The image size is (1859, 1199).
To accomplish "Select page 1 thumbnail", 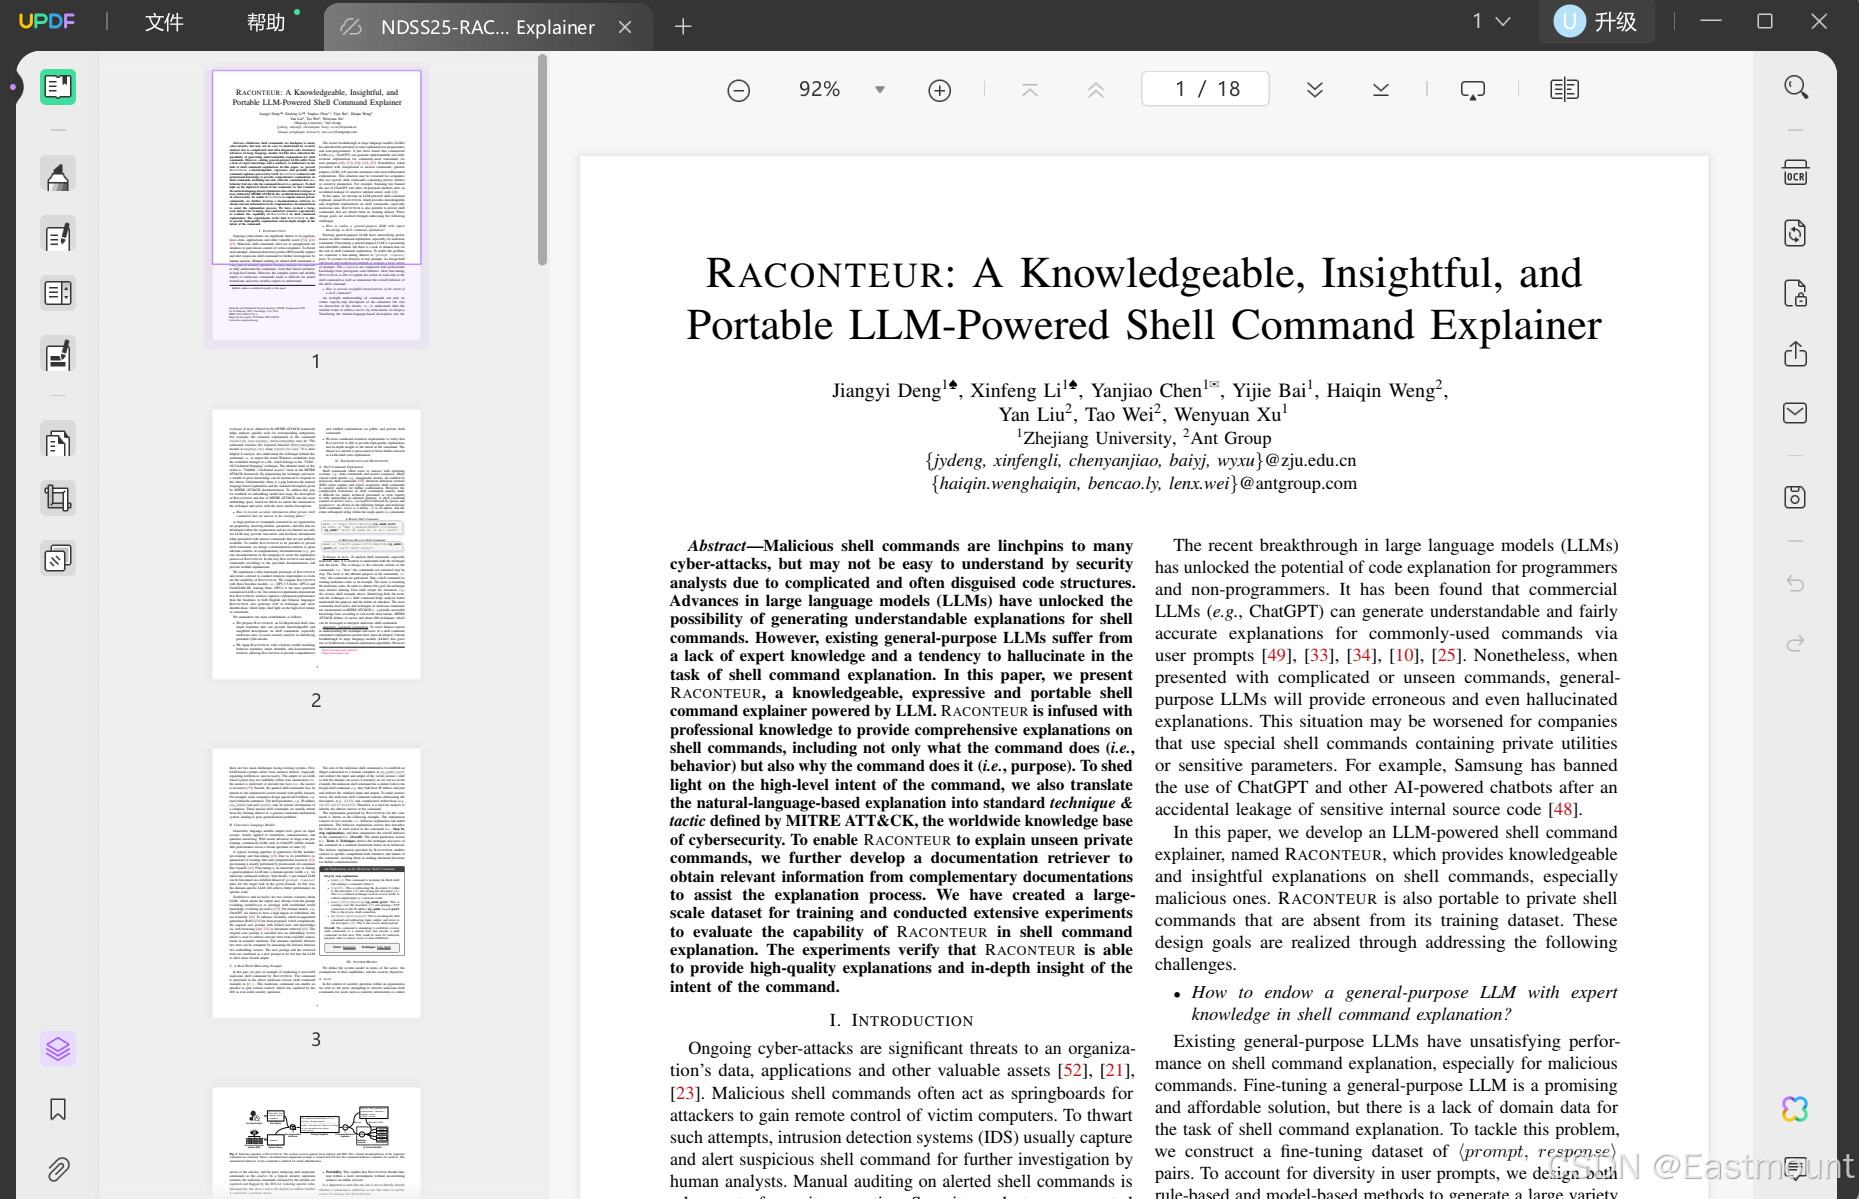I will 316,205.
